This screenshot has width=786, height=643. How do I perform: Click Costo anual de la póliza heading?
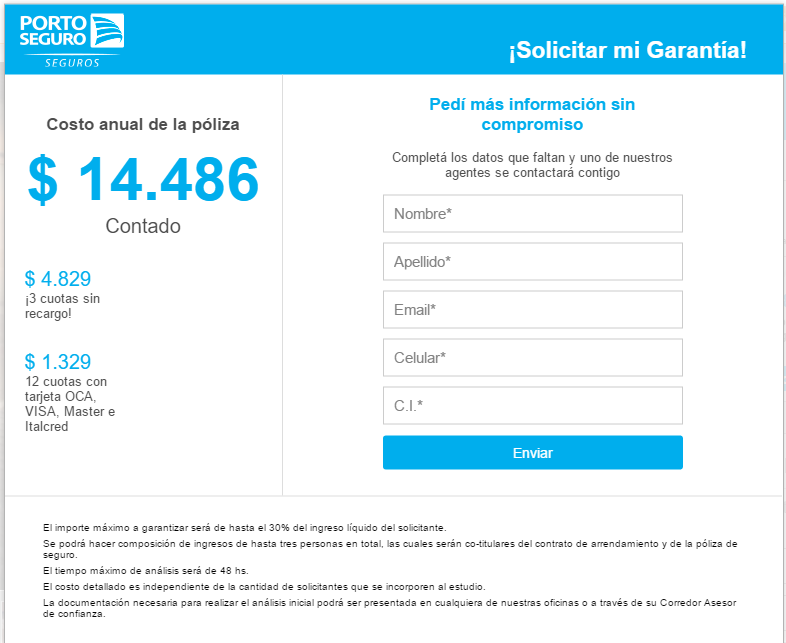[143, 124]
